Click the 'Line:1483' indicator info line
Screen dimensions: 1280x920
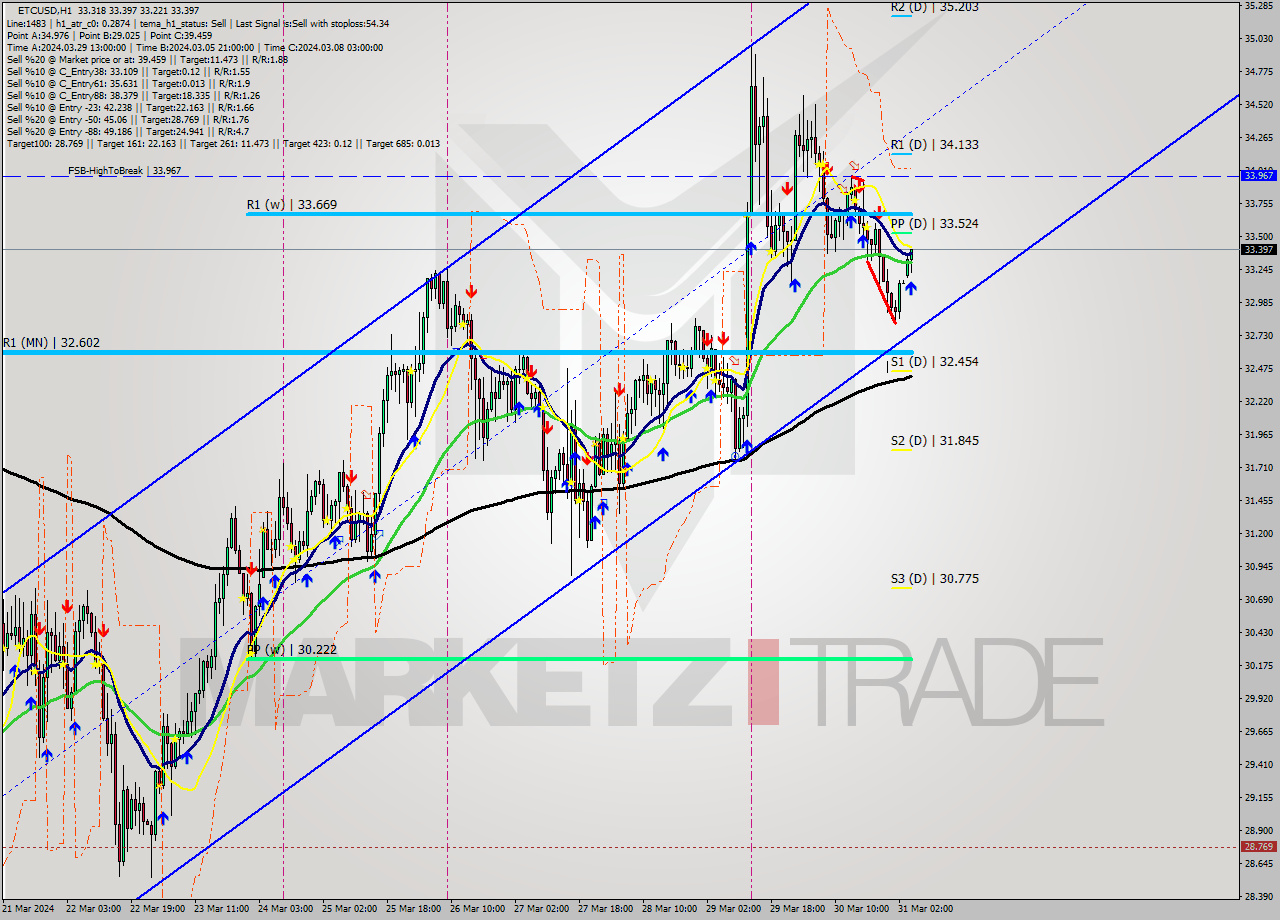coord(198,23)
